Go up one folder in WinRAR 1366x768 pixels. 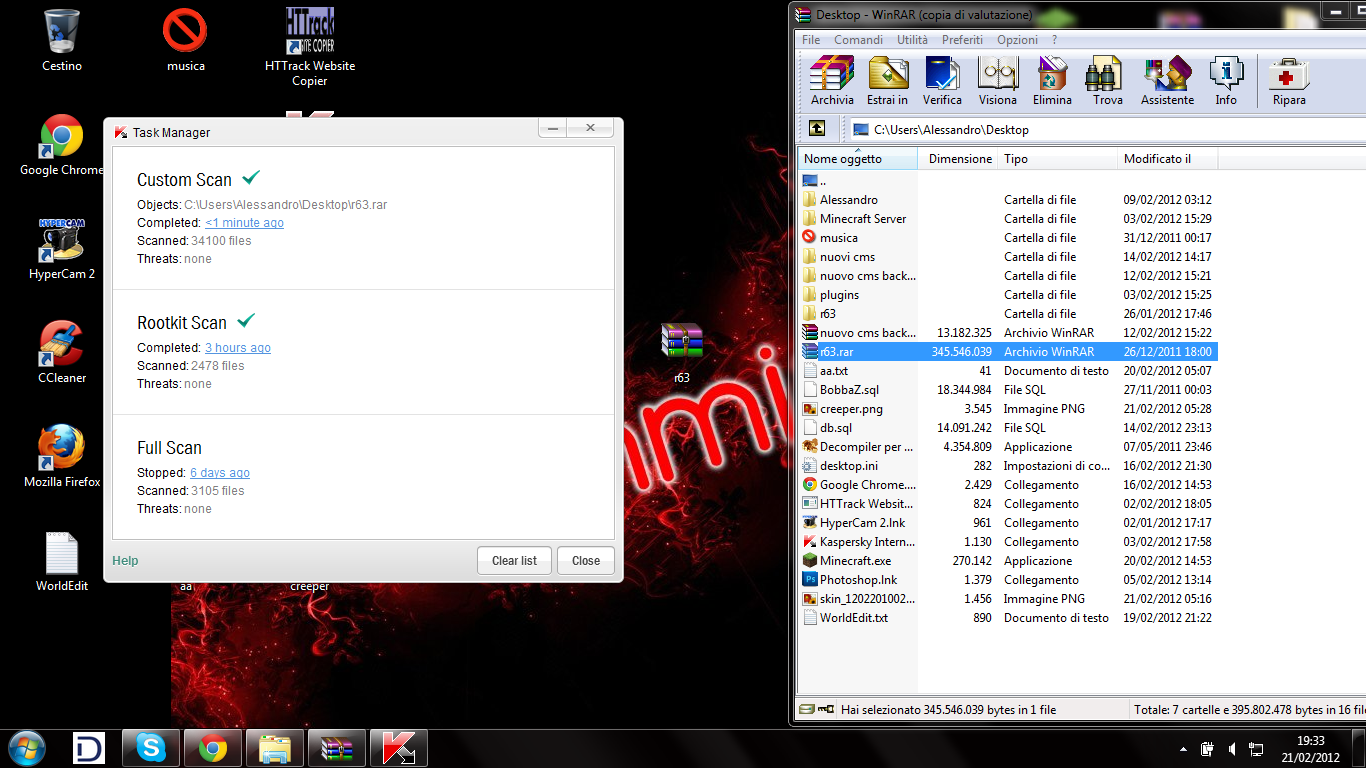[x=817, y=129]
